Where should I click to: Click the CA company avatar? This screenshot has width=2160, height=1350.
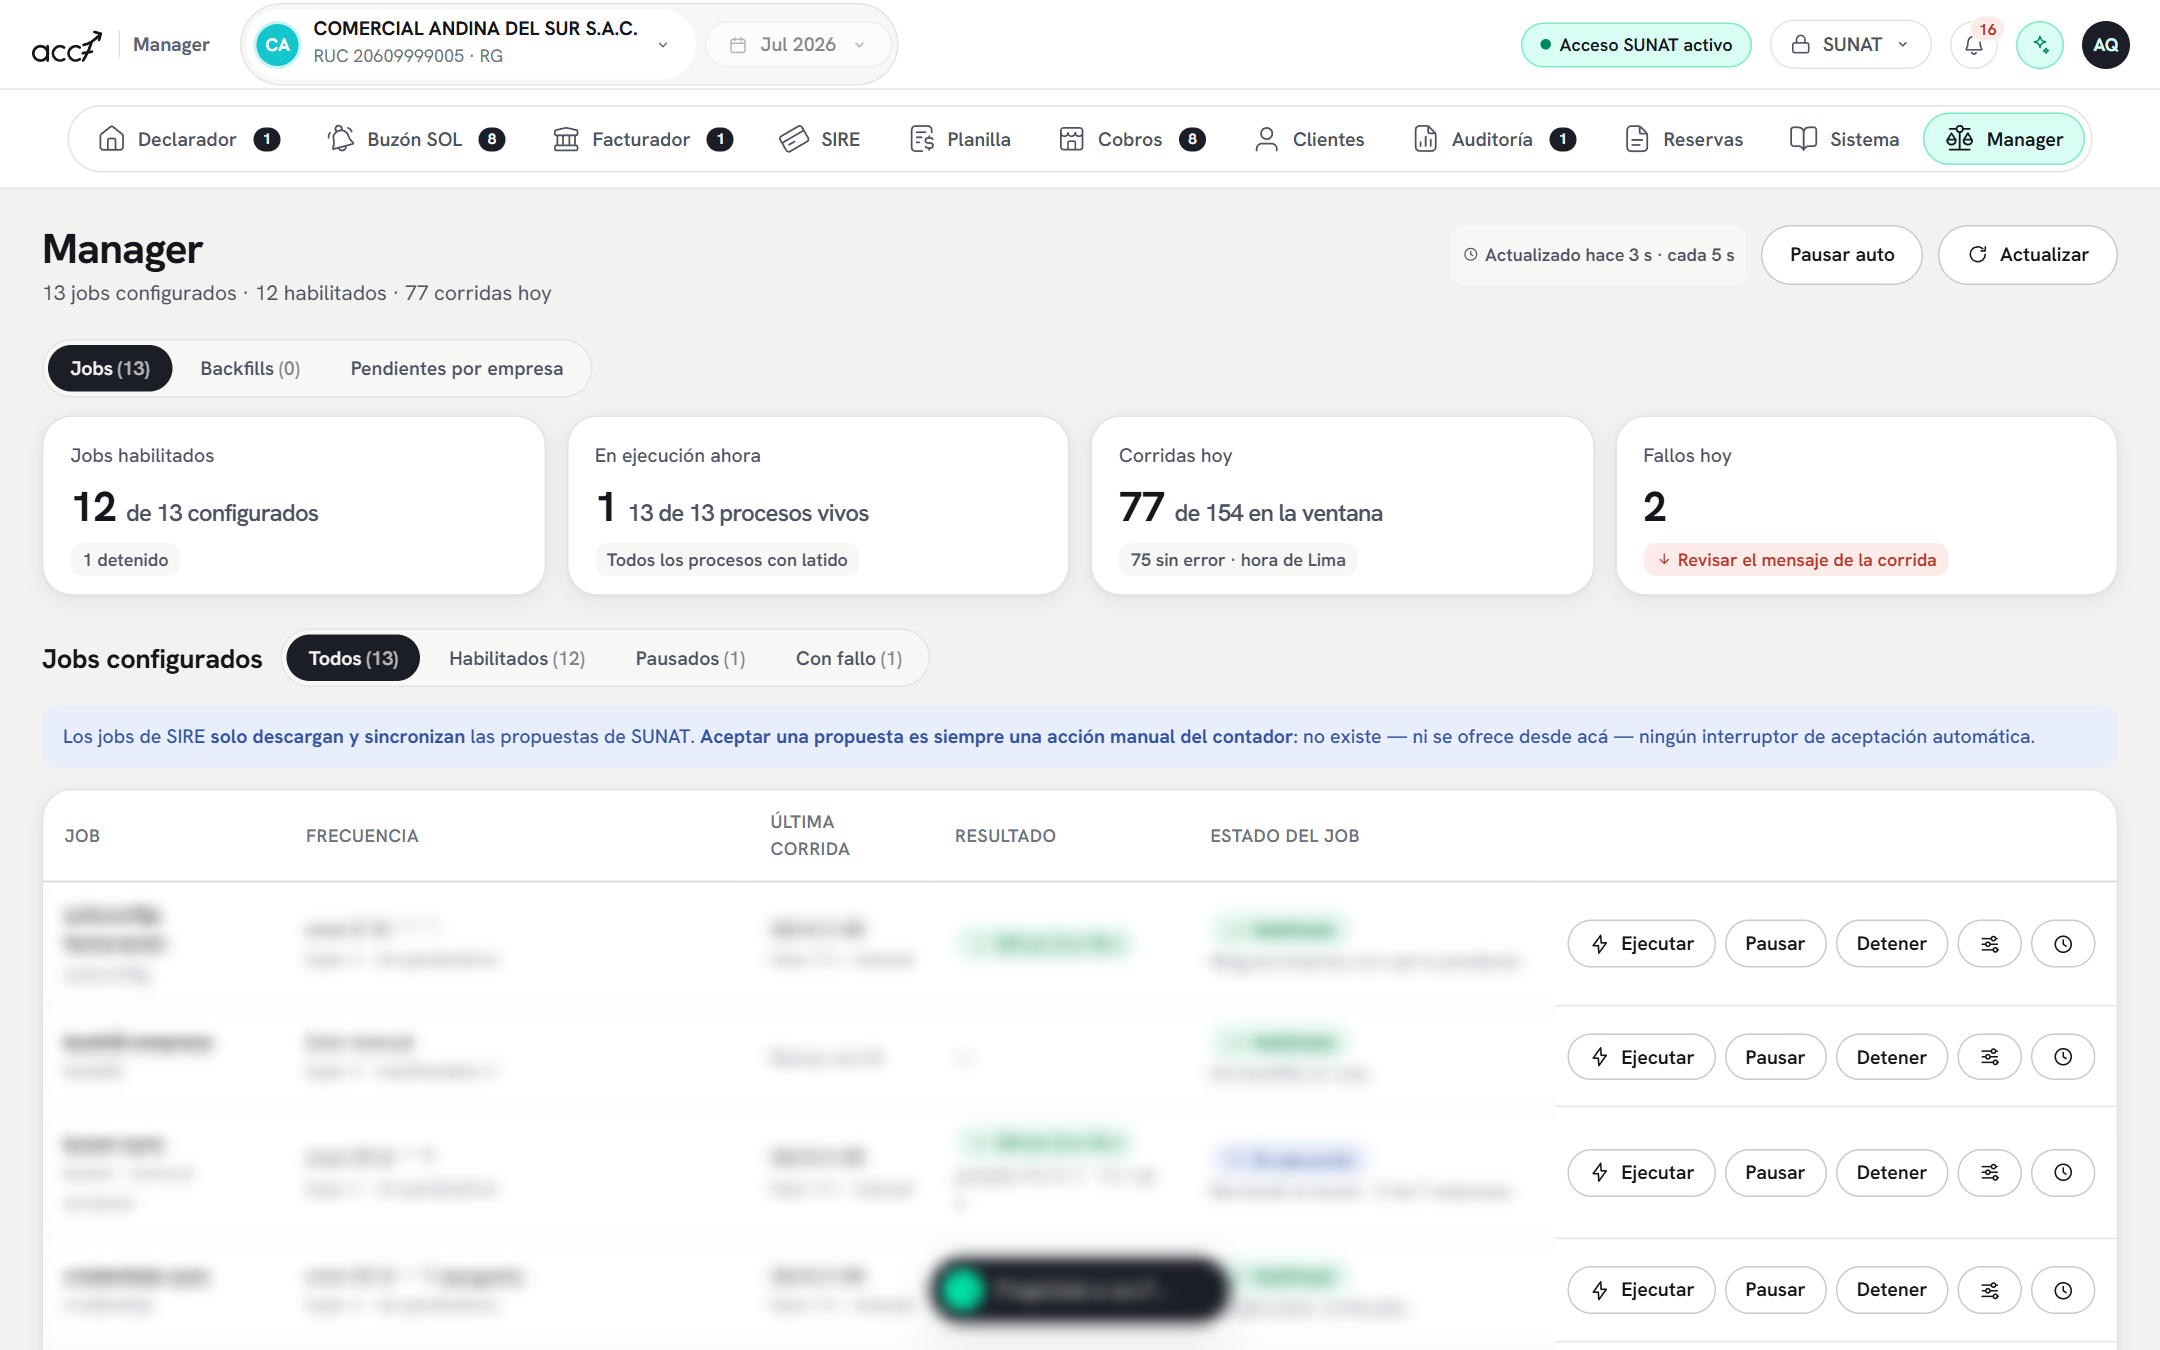277,45
